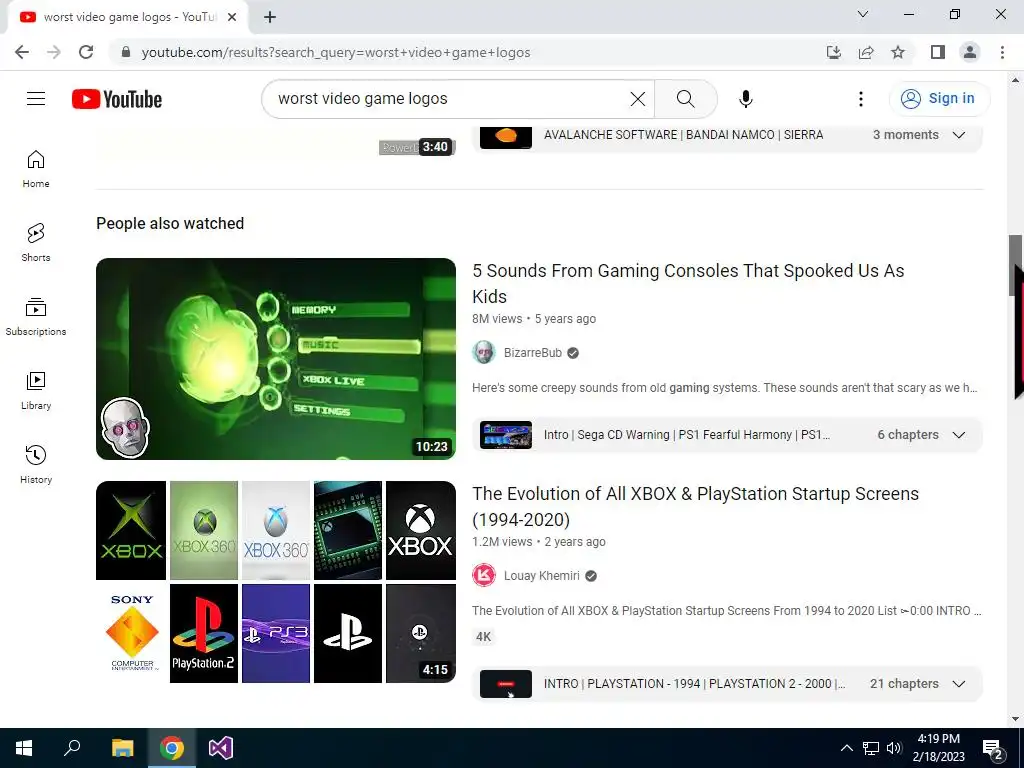Image resolution: width=1024 pixels, height=768 pixels.
Task: Click the 4K badge
Action: [x=483, y=637]
